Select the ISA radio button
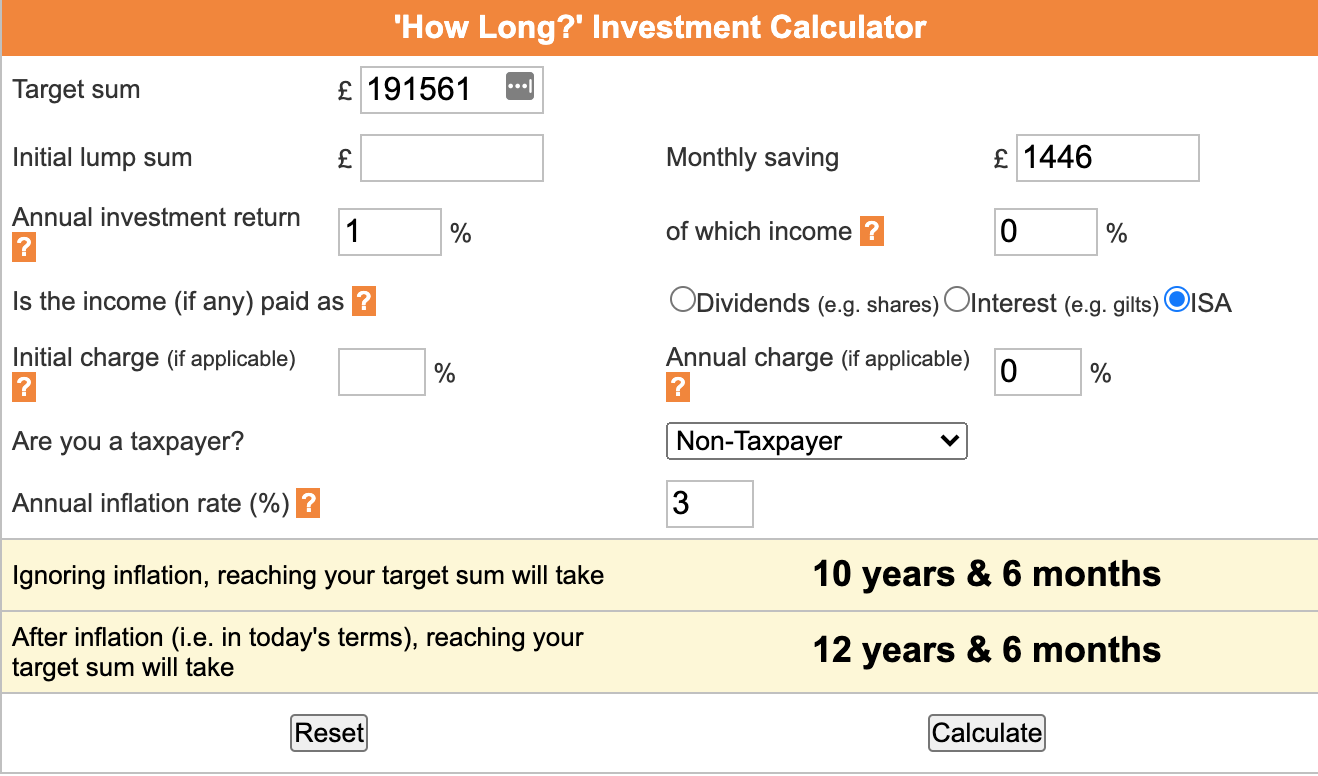This screenshot has height=776, width=1318. pyautogui.click(x=1177, y=300)
